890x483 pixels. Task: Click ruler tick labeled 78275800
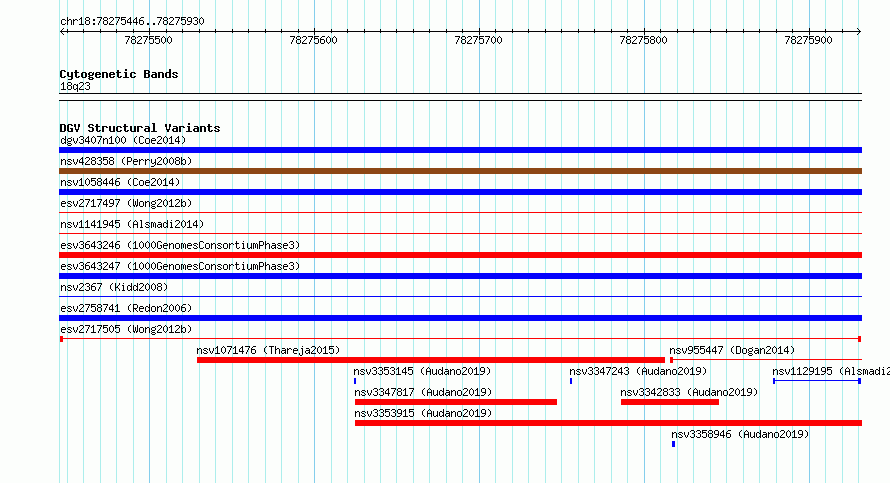tap(643, 40)
